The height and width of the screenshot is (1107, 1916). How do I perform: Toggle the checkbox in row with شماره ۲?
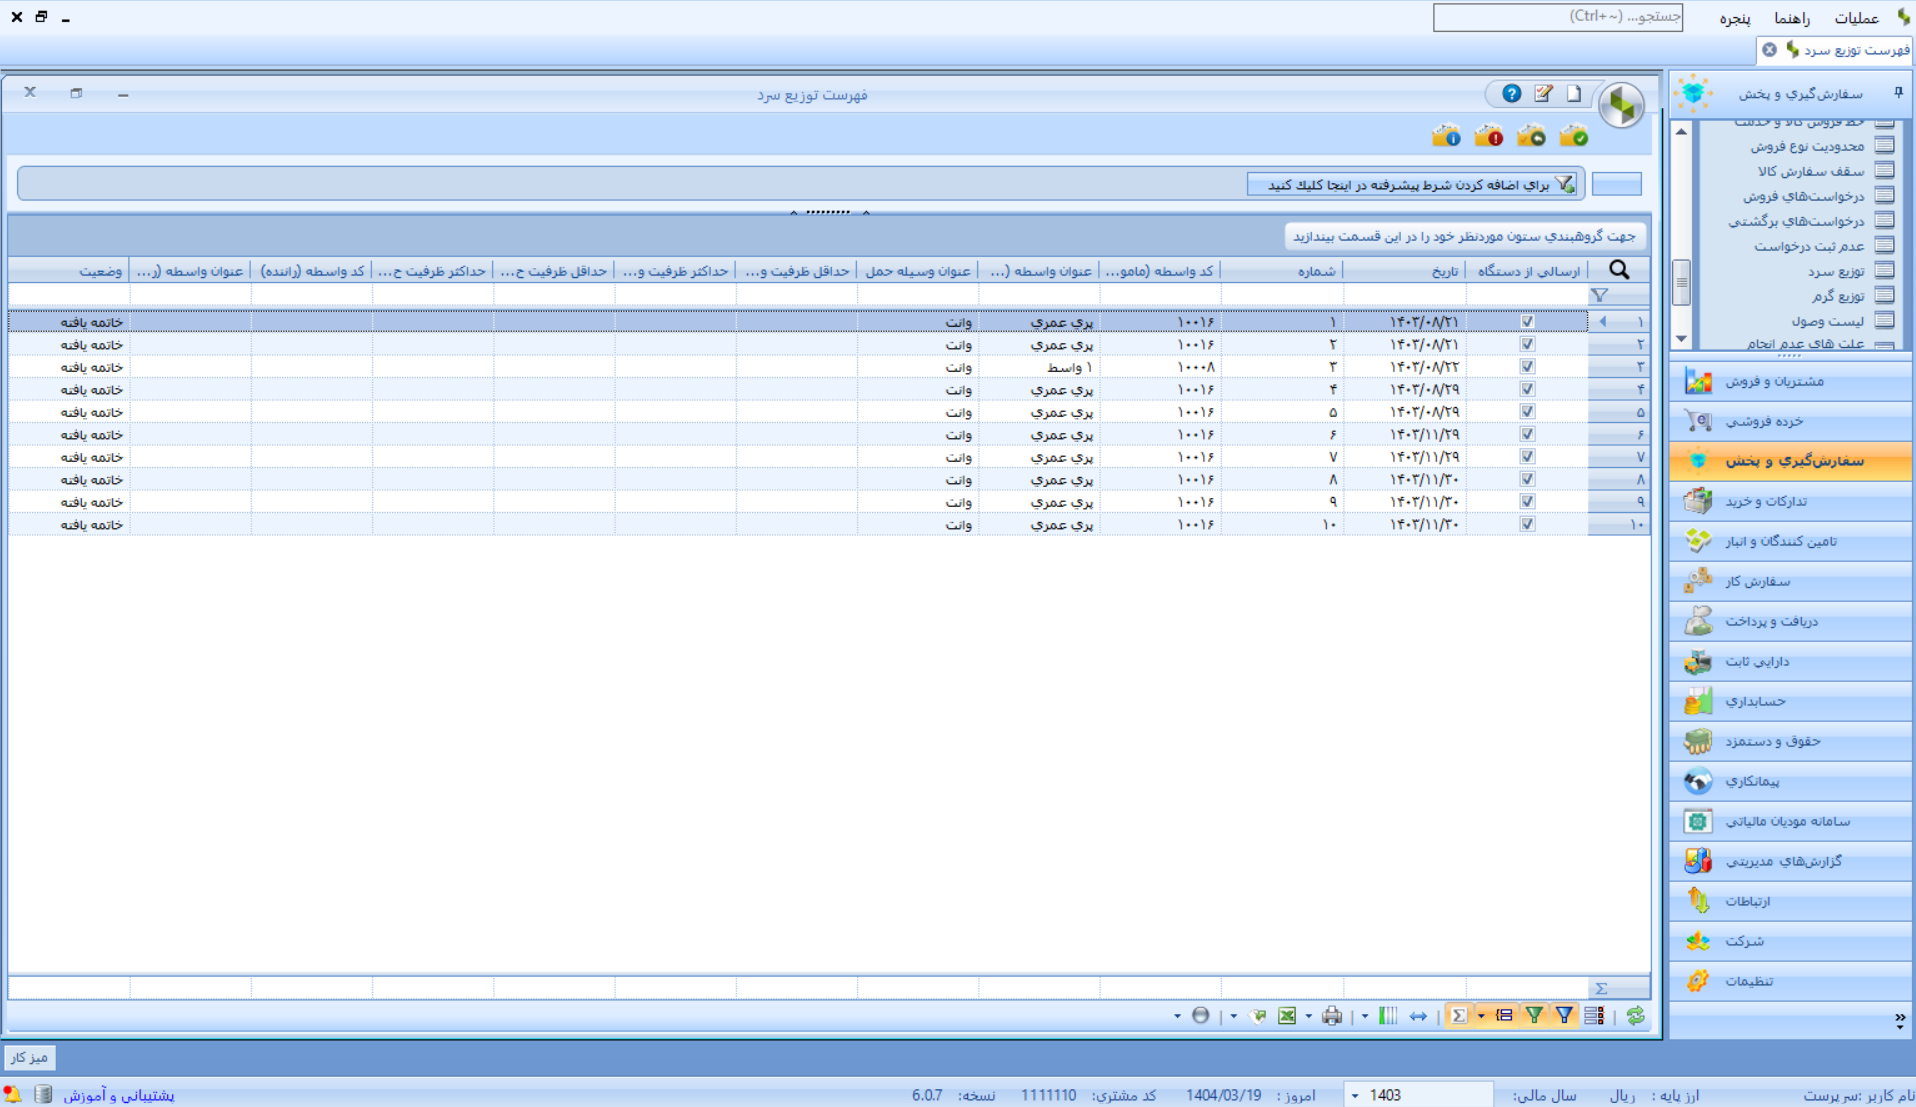tap(1527, 344)
